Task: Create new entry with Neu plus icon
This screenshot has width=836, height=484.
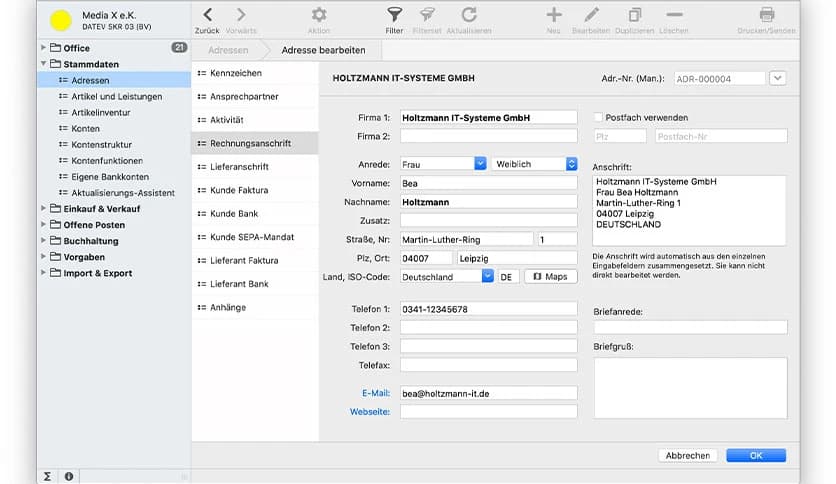Action: pyautogui.click(x=553, y=14)
